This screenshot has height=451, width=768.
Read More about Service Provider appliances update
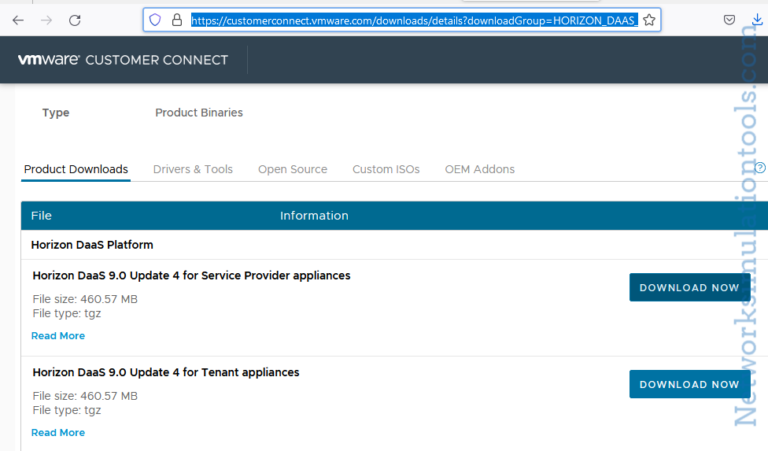pos(58,336)
